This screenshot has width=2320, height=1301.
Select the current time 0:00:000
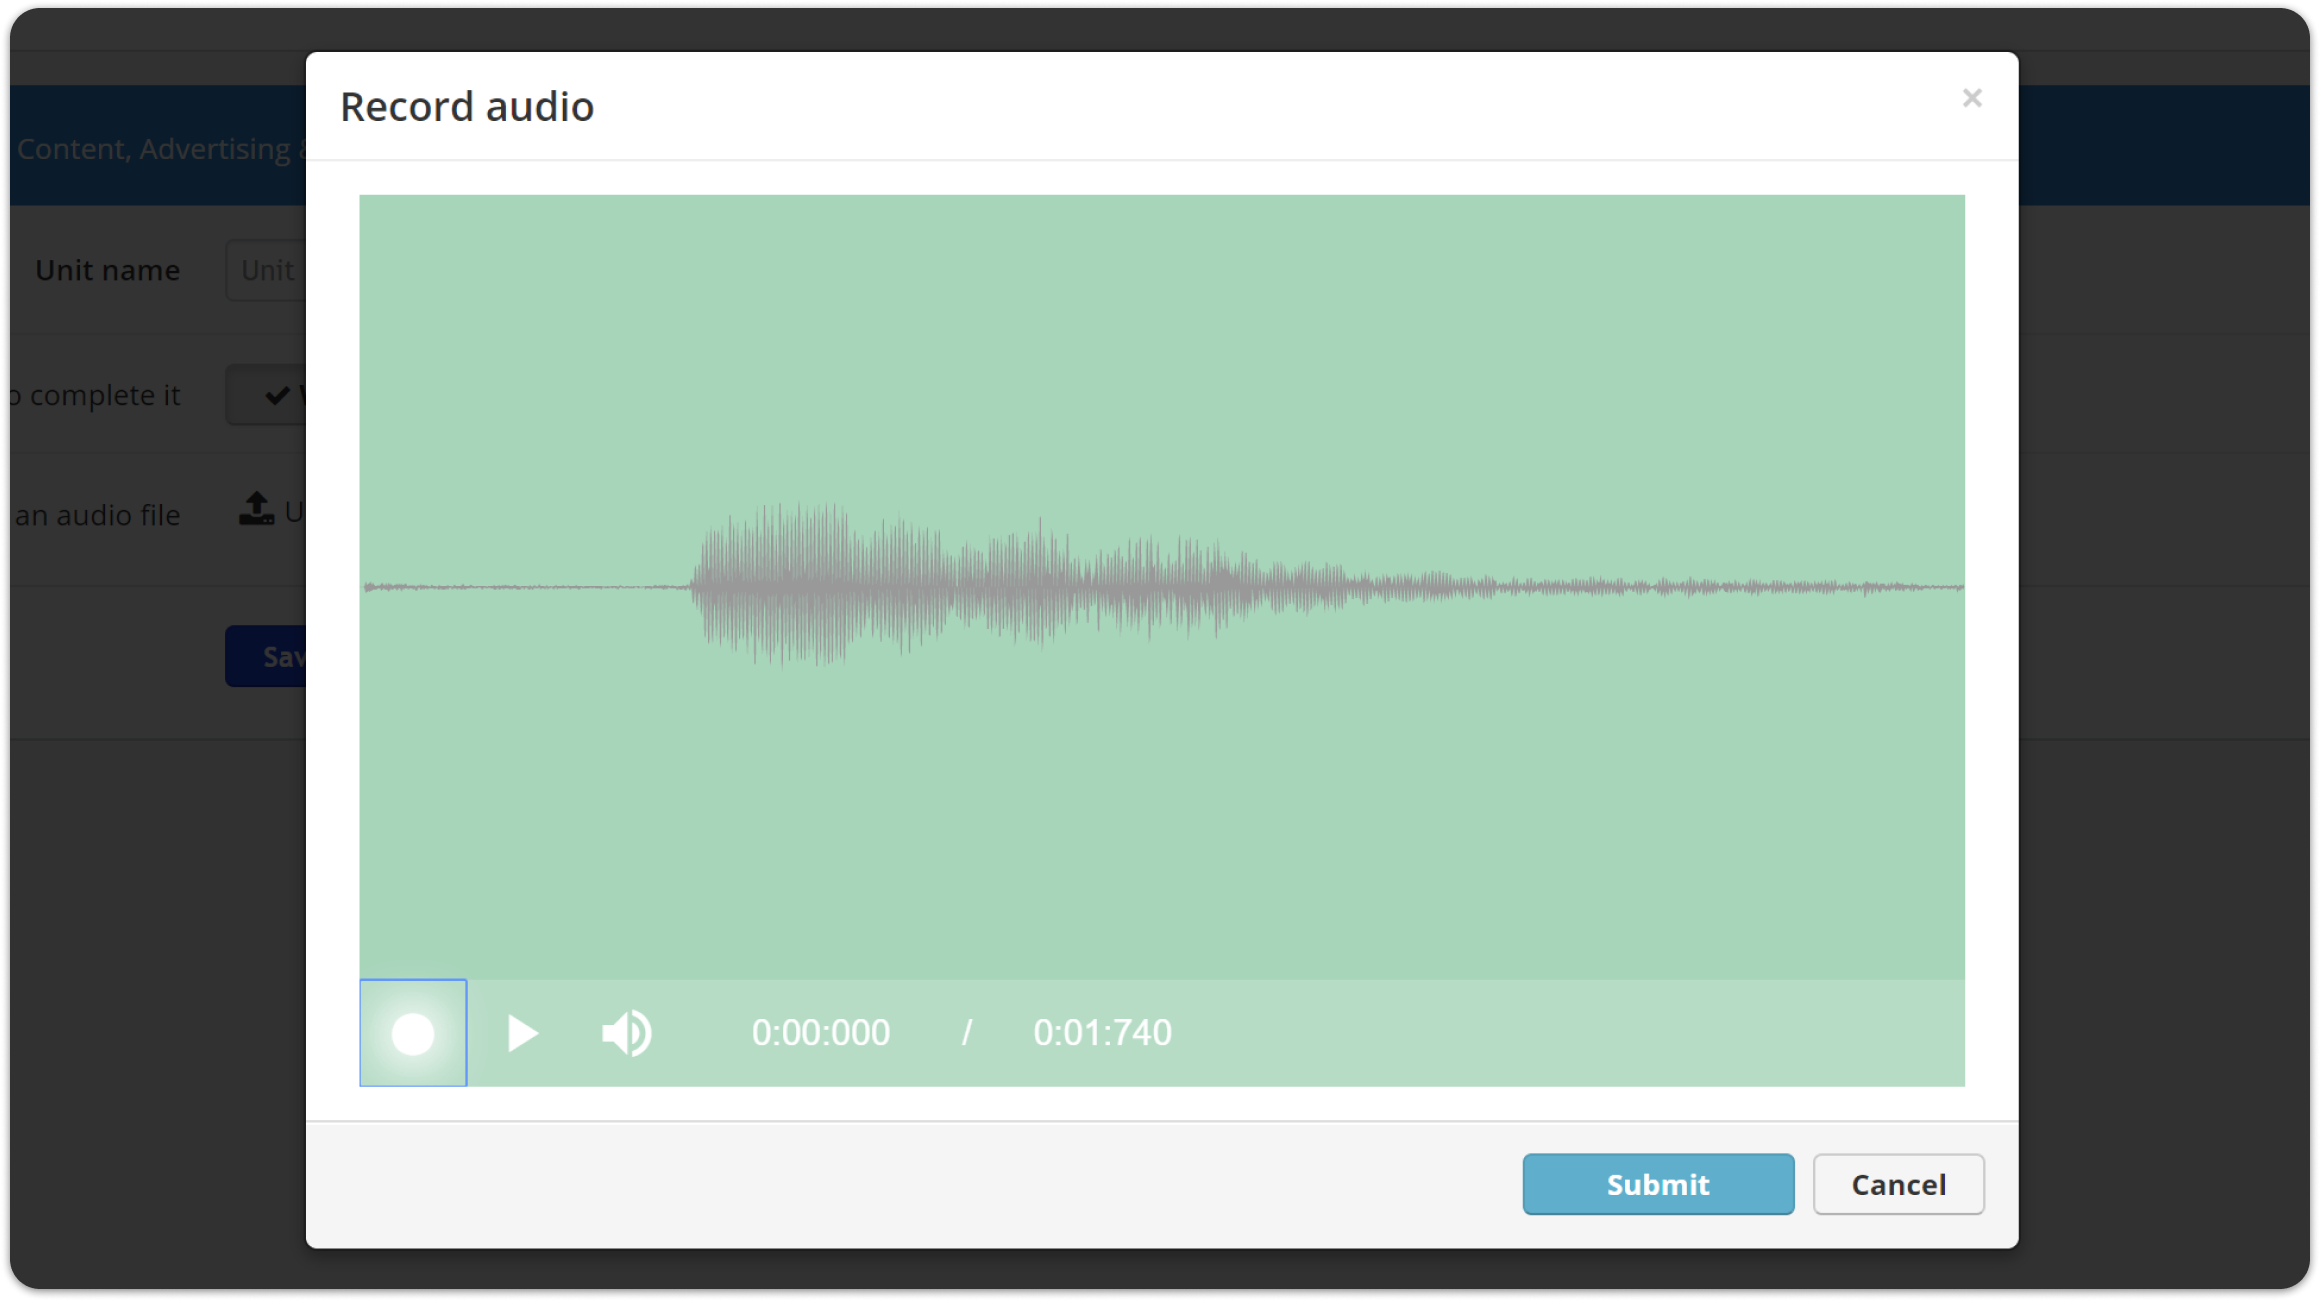click(821, 1033)
